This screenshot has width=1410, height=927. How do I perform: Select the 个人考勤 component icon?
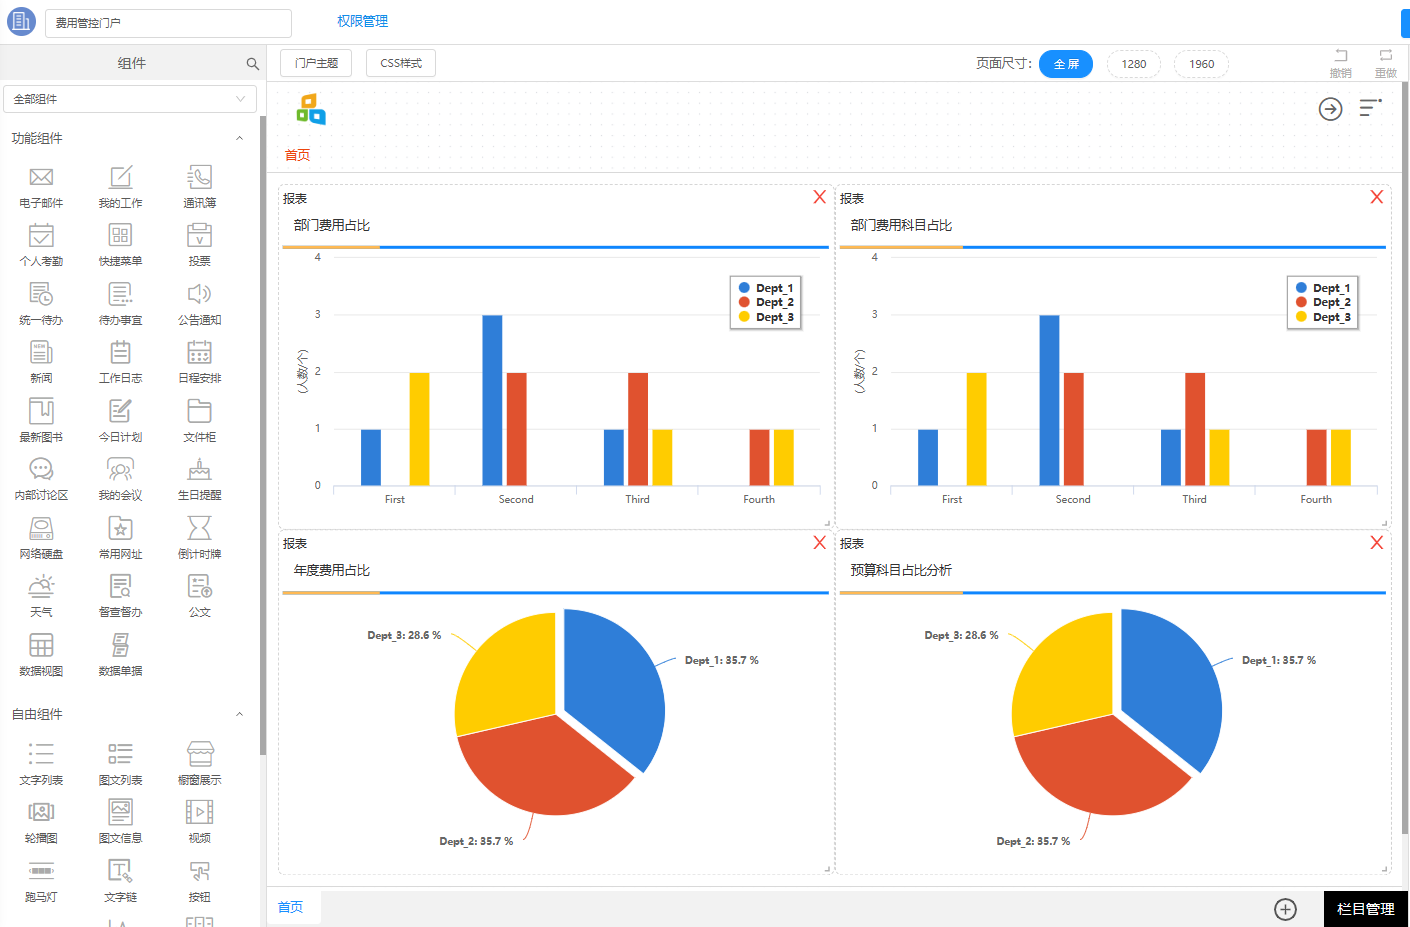41,235
